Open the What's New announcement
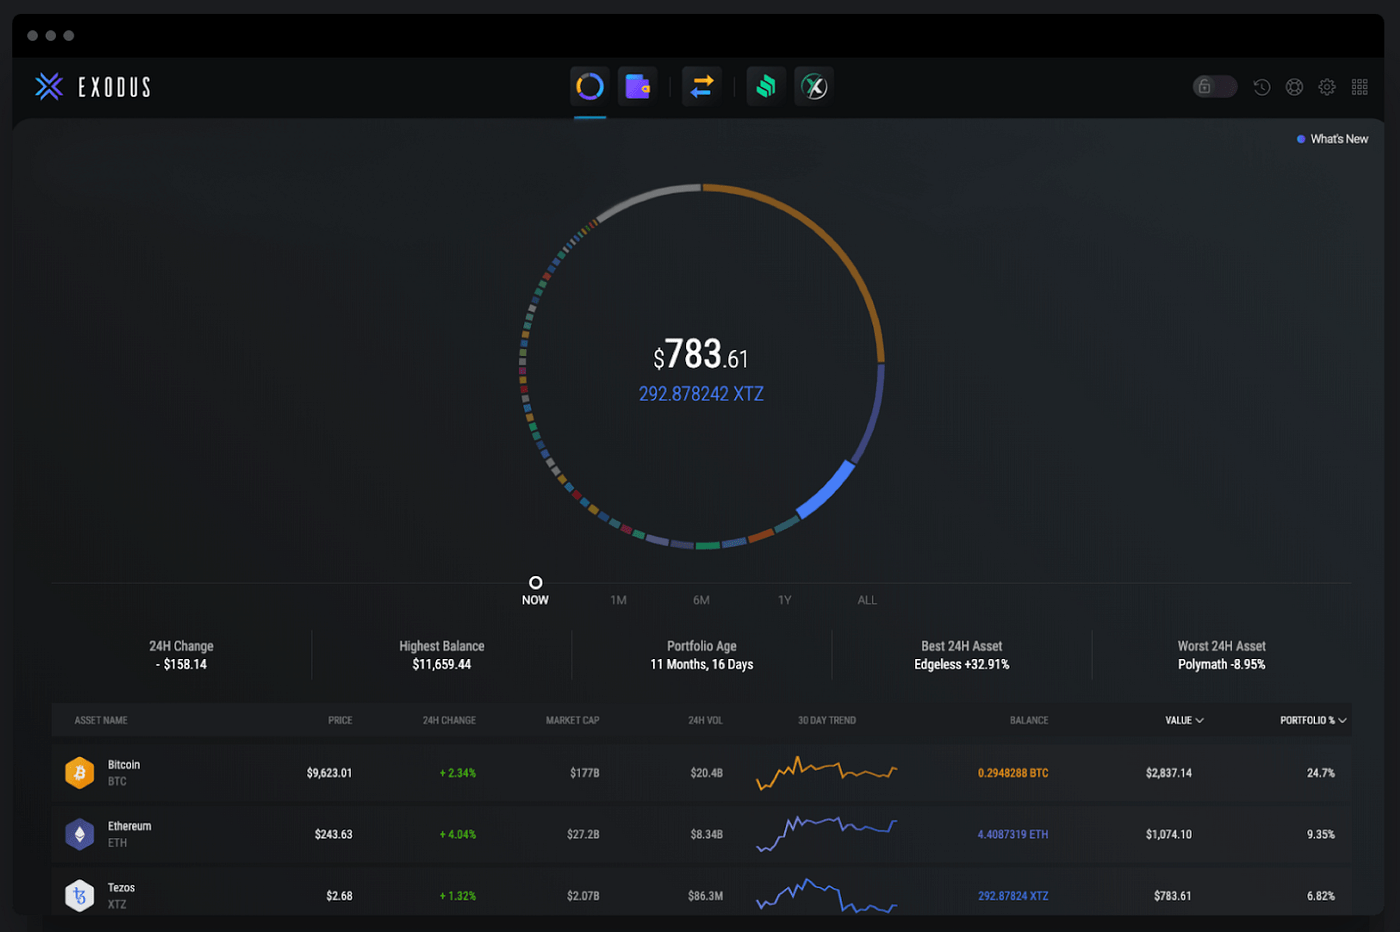Image resolution: width=1400 pixels, height=932 pixels. click(1332, 138)
